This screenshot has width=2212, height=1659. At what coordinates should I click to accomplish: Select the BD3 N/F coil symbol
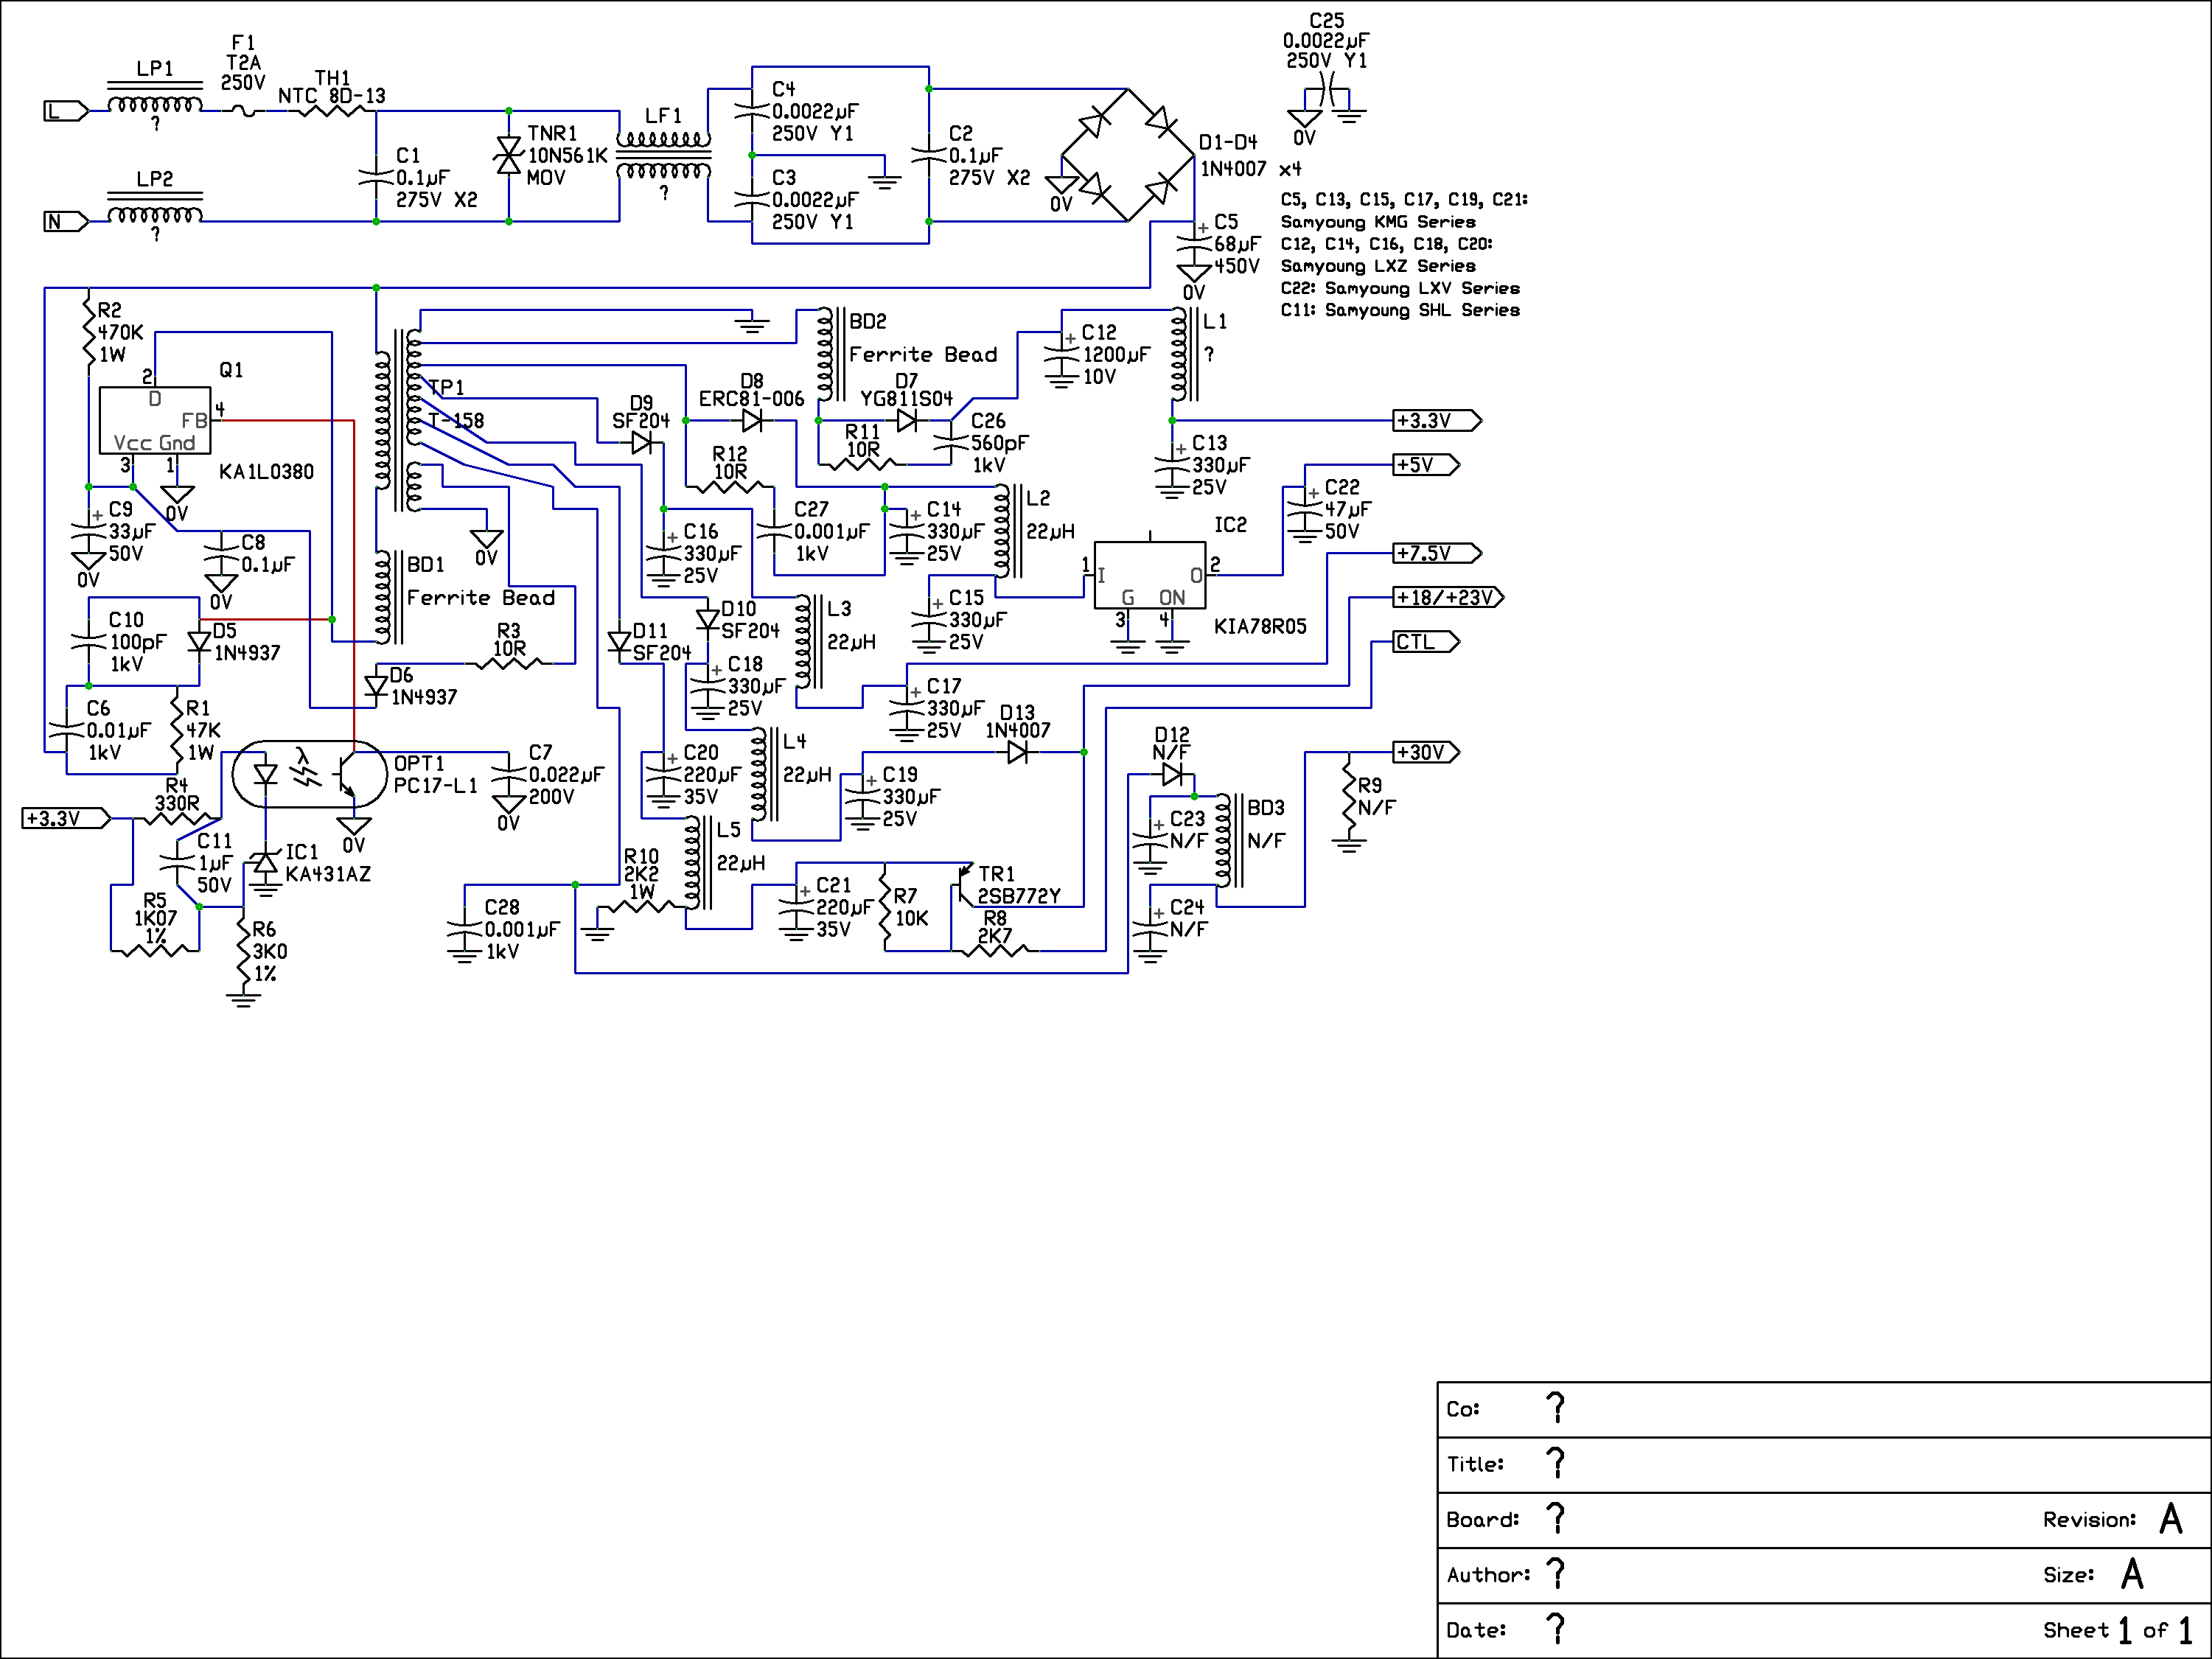point(1227,840)
